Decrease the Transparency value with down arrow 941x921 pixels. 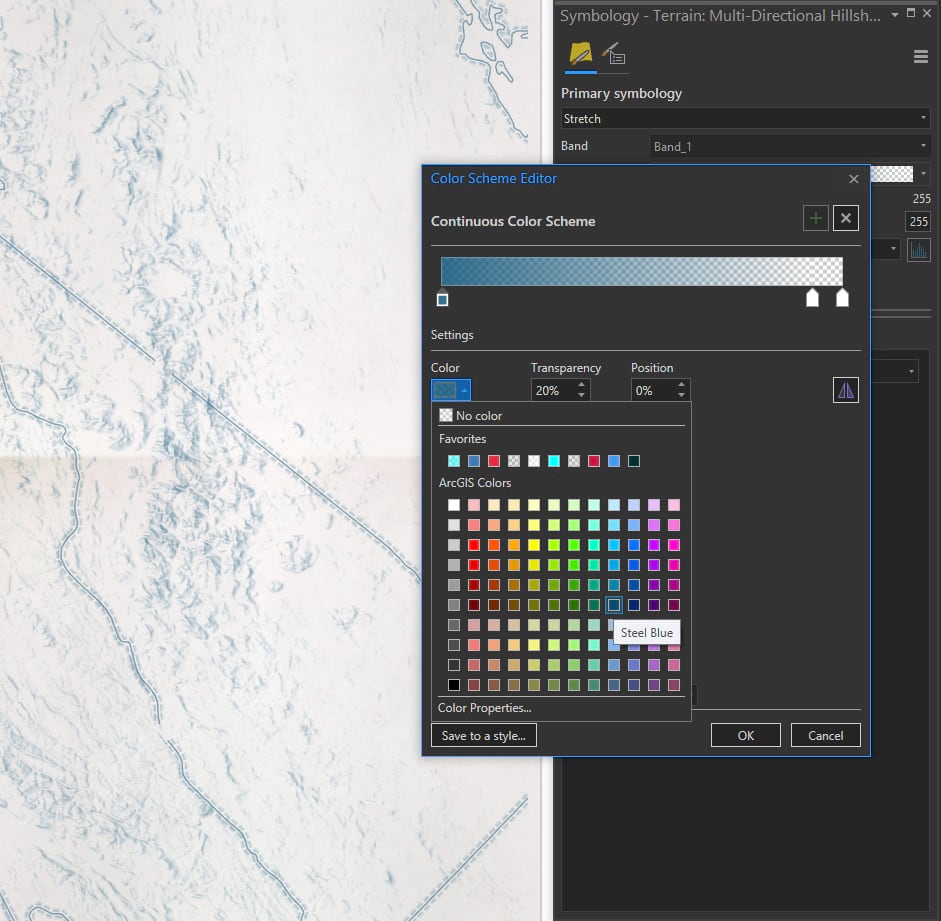[581, 395]
